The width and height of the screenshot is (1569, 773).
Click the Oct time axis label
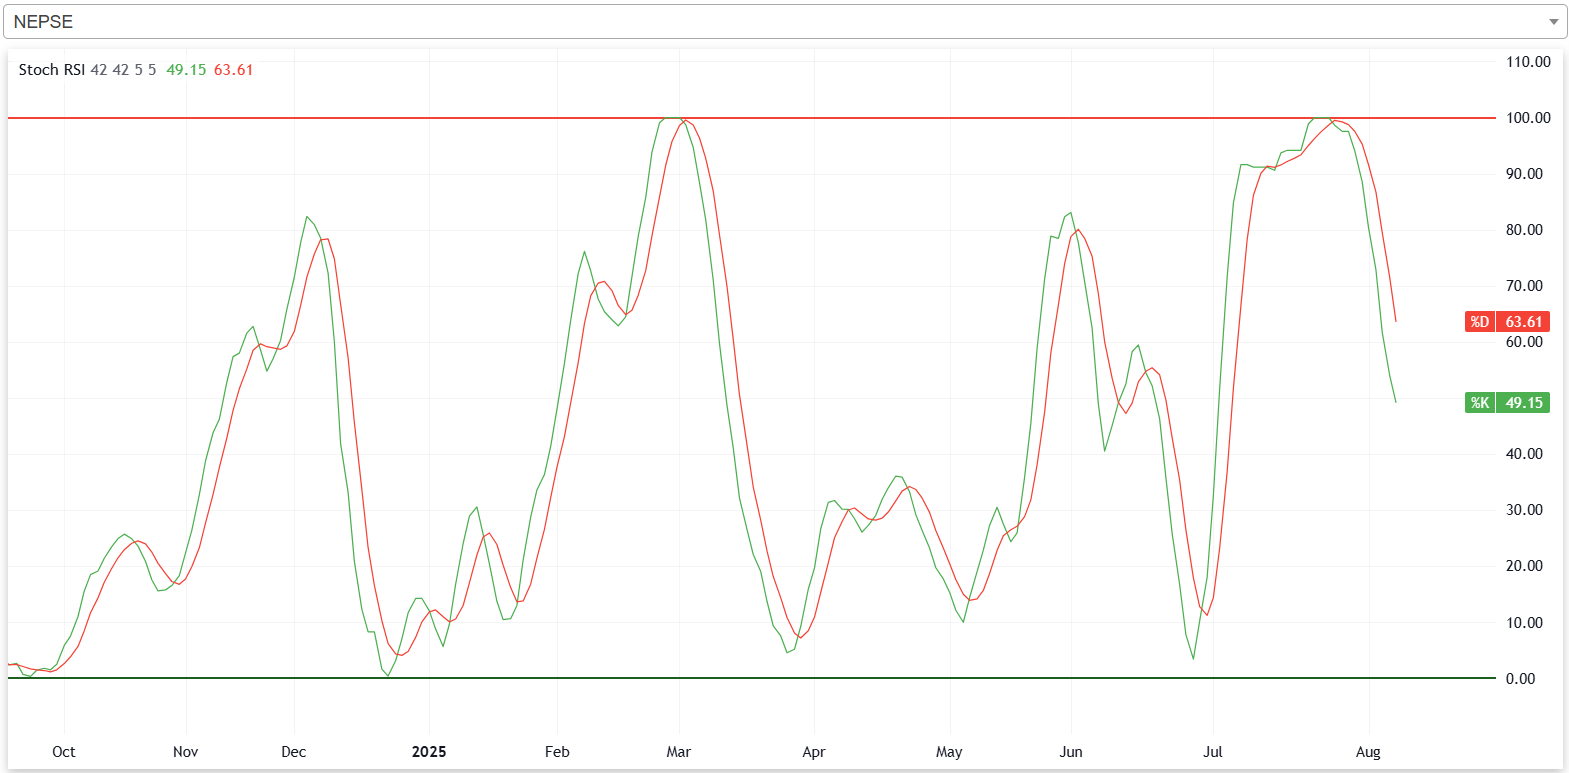(64, 752)
